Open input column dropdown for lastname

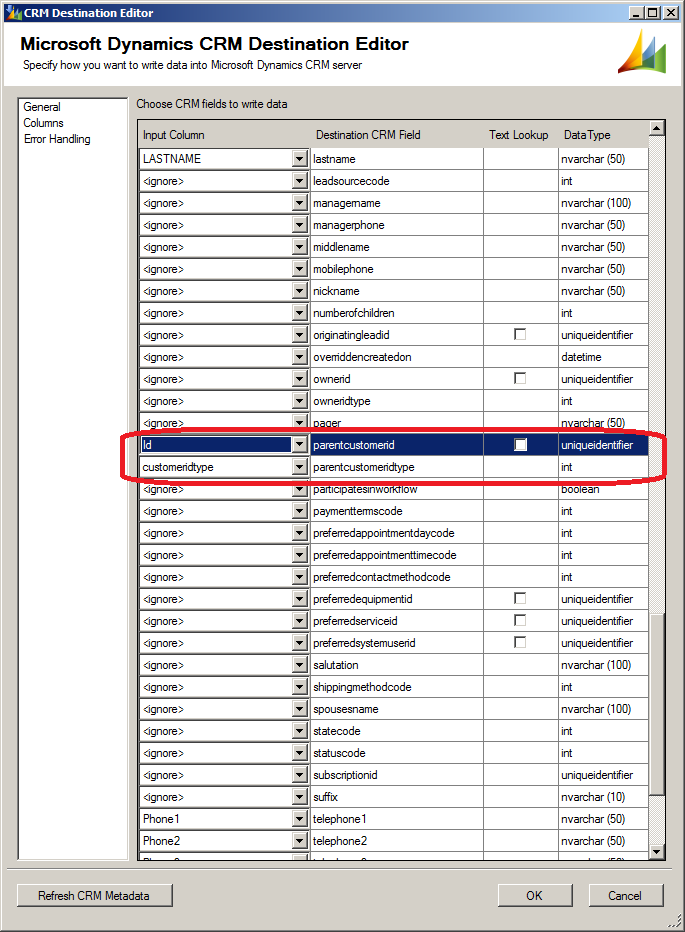tap(300, 159)
